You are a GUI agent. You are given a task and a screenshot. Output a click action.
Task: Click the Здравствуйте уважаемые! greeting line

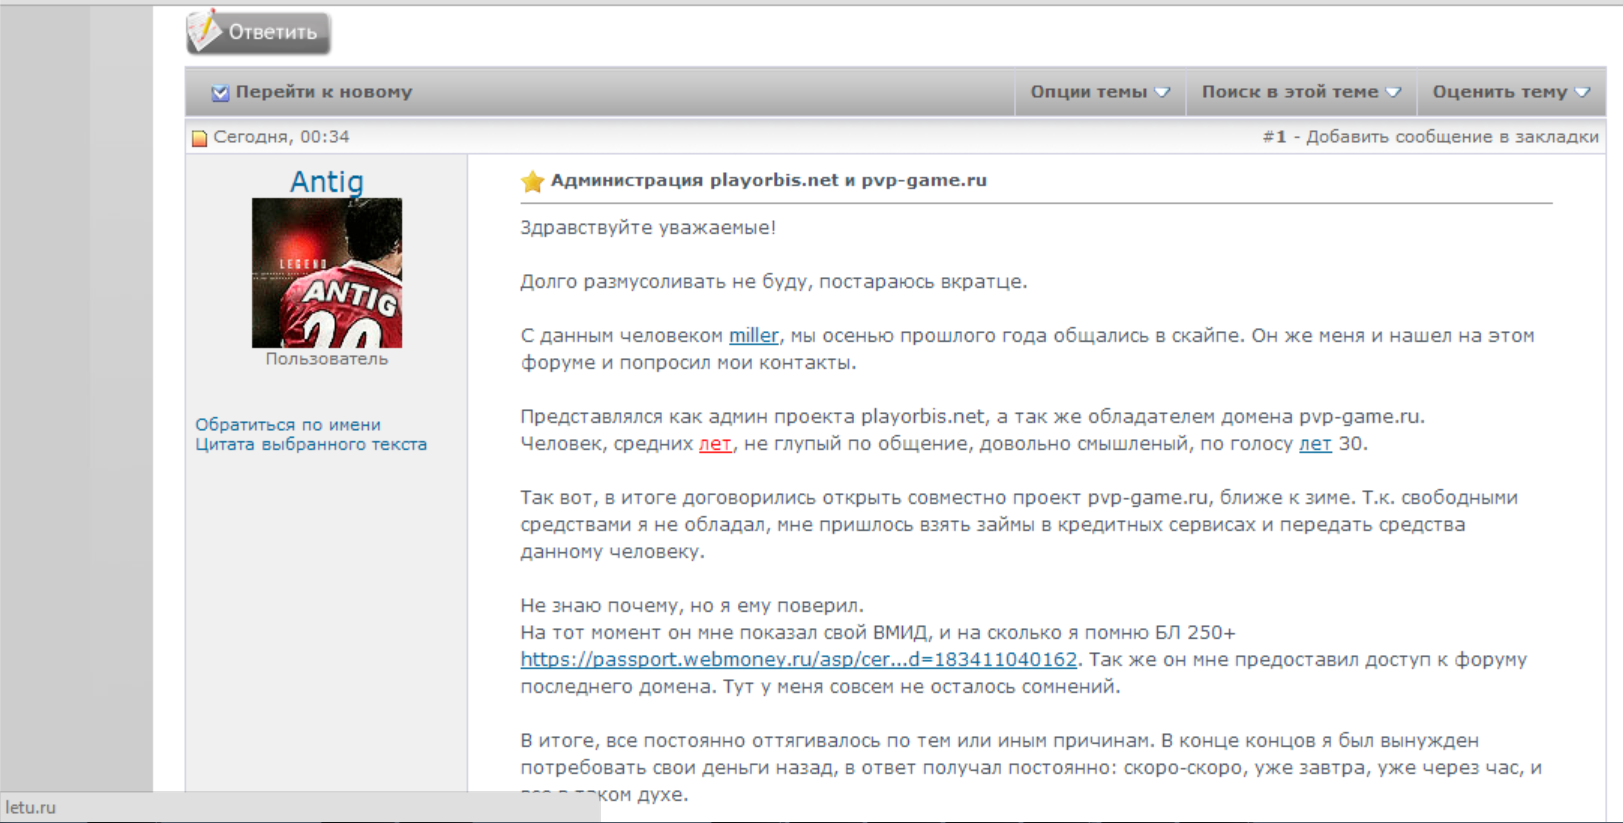pos(648,228)
